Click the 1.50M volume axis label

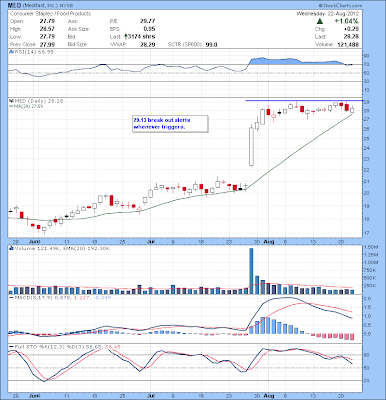tap(372, 247)
